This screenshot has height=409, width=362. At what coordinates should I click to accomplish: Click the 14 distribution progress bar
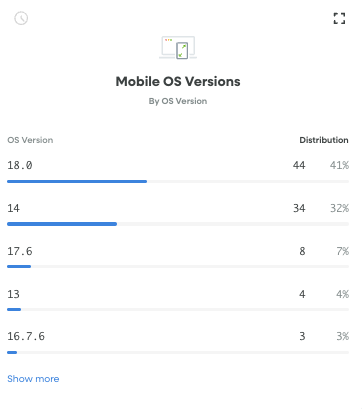click(178, 224)
